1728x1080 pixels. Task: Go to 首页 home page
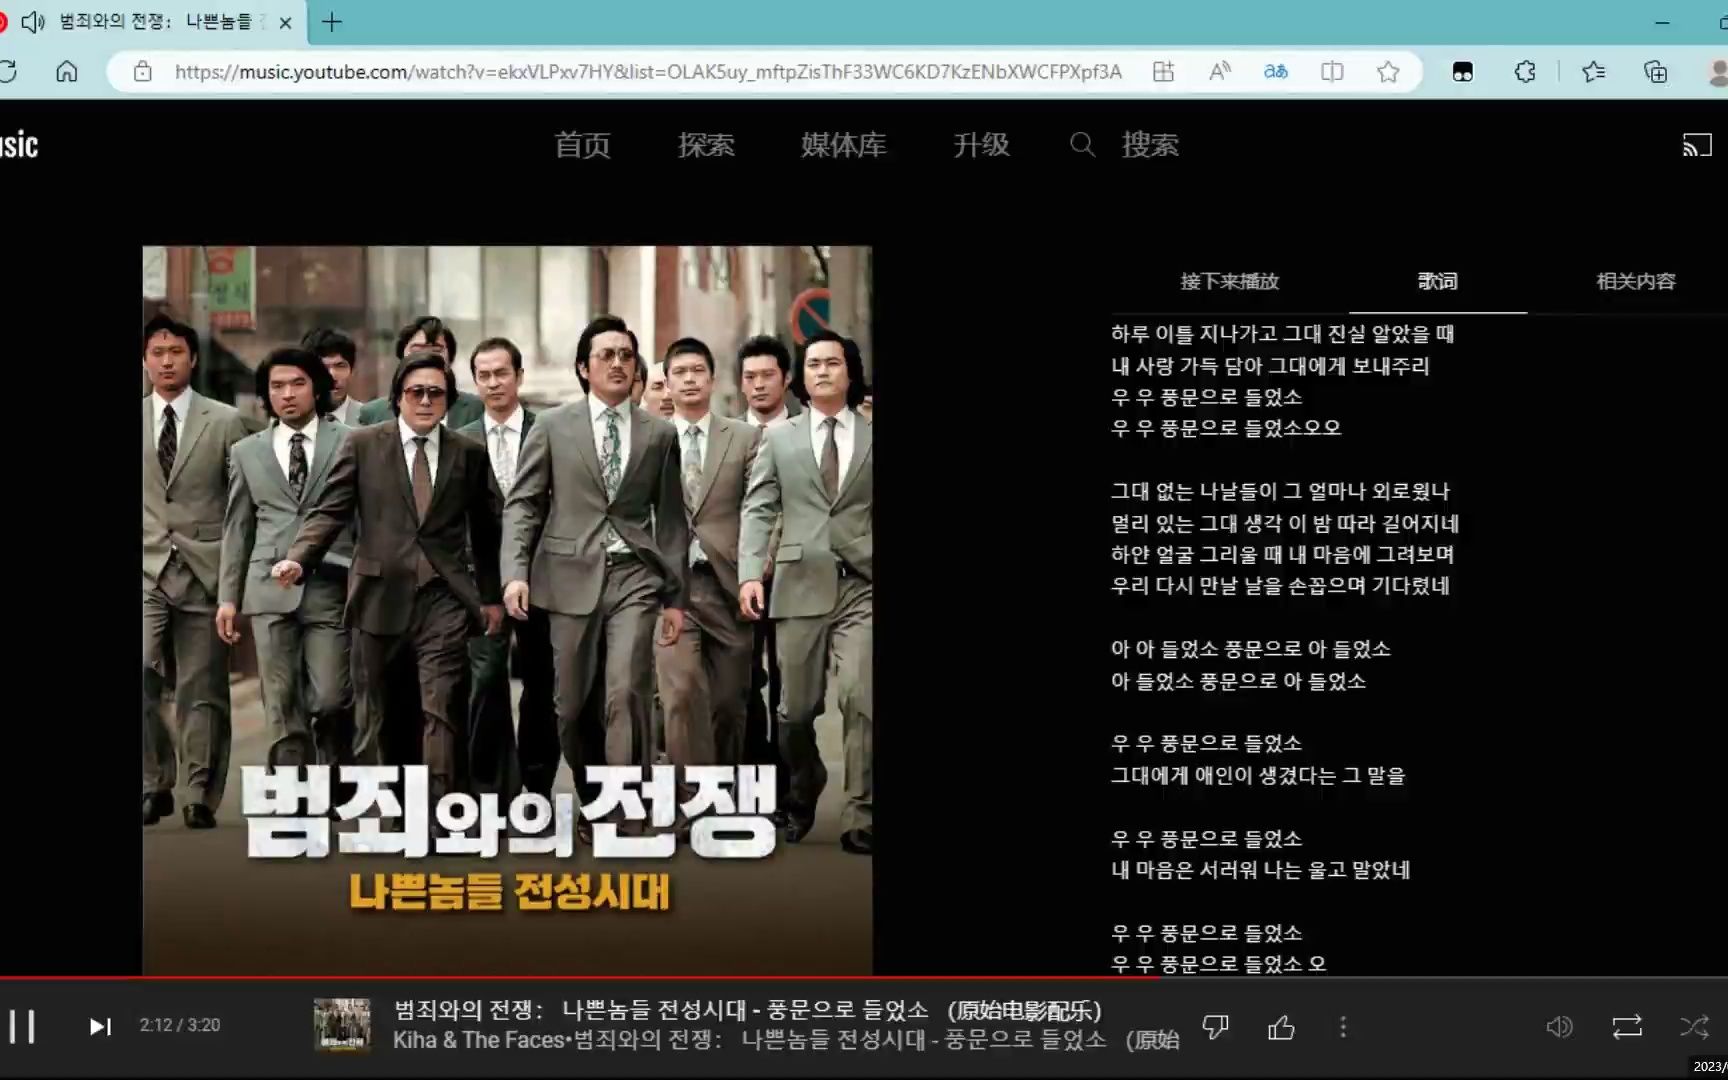tap(583, 145)
